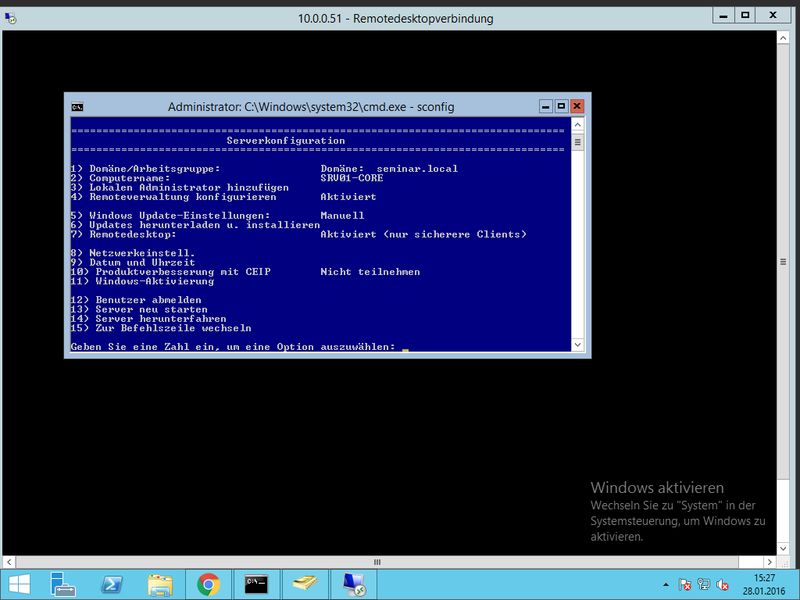This screenshot has height=600, width=800.
Task: Click the muted volume tray icon
Action: (723, 584)
